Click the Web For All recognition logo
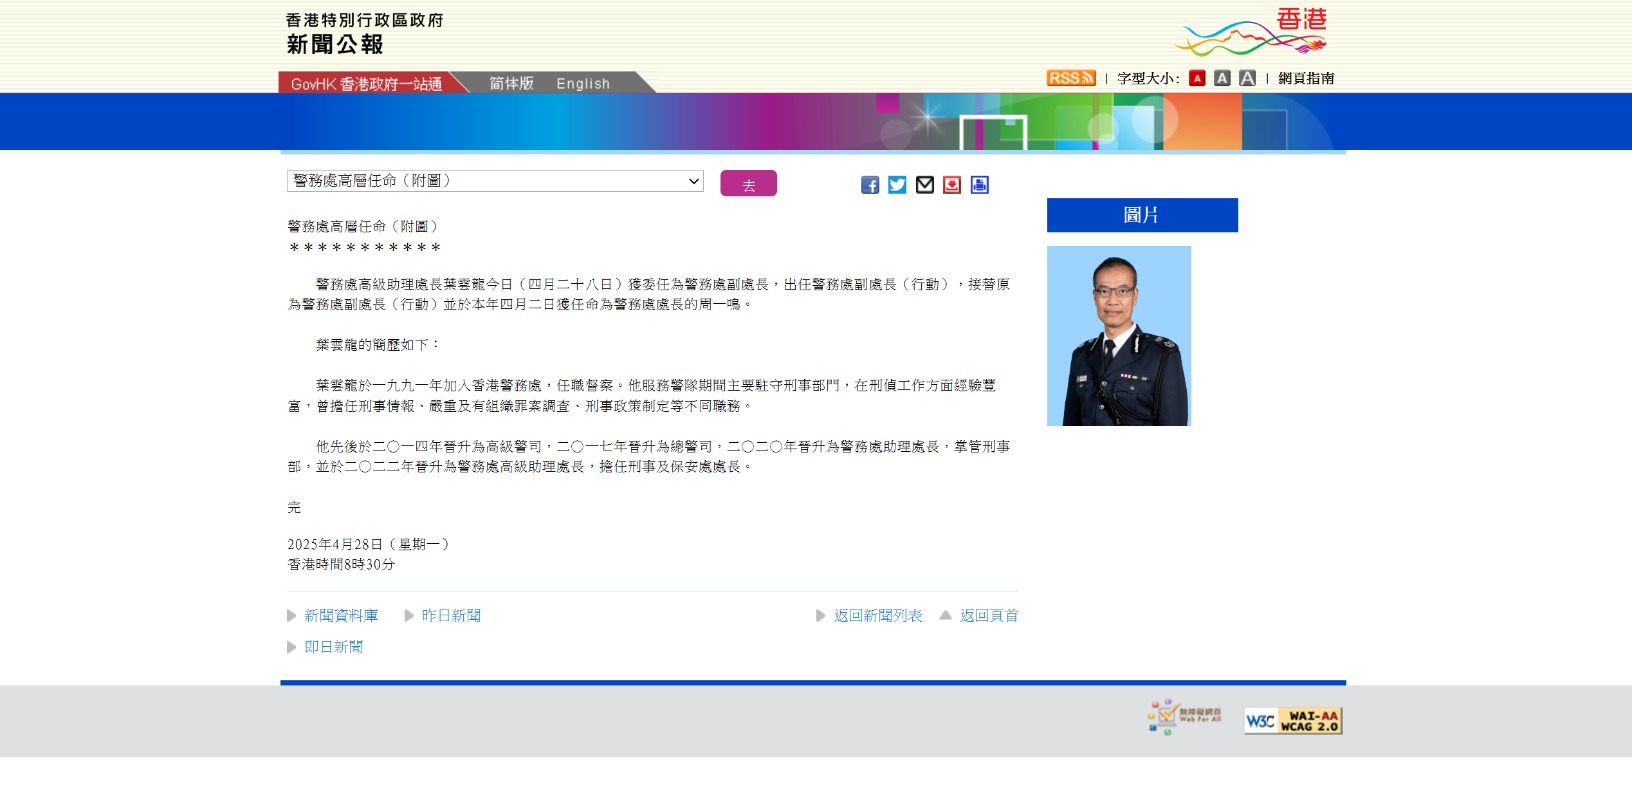The width and height of the screenshot is (1632, 800). click(1185, 717)
